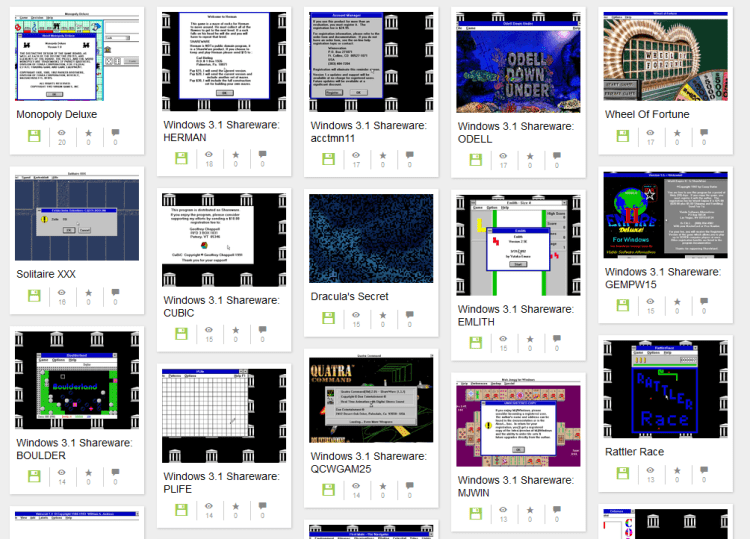Click the Windows 3.1 Shareware: acctmn11 title
The height and width of the screenshot is (539, 750).
pos(369,132)
